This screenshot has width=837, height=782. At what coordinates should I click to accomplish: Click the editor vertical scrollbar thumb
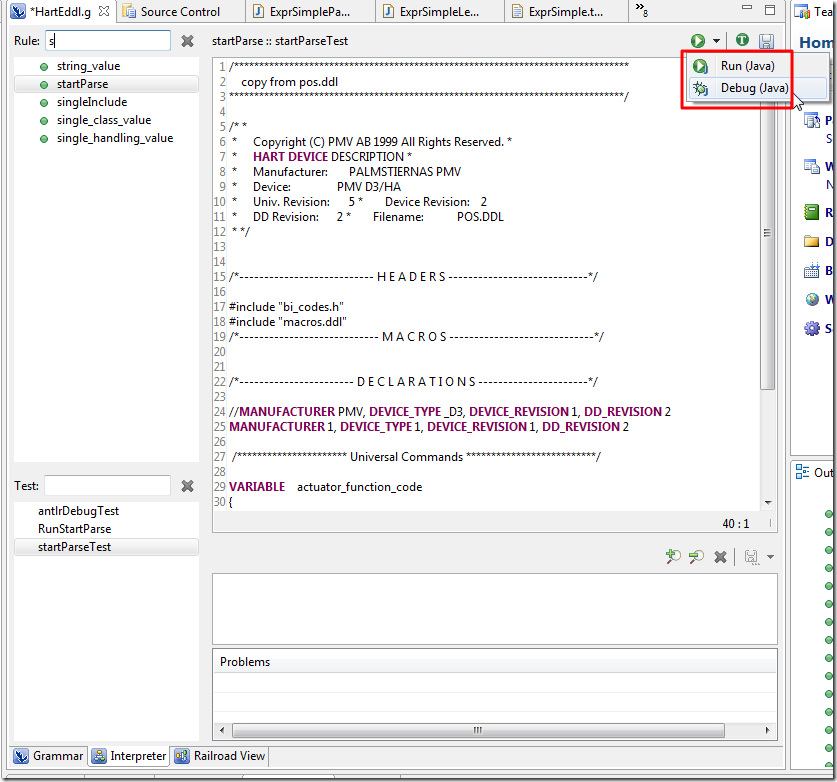pos(767,232)
